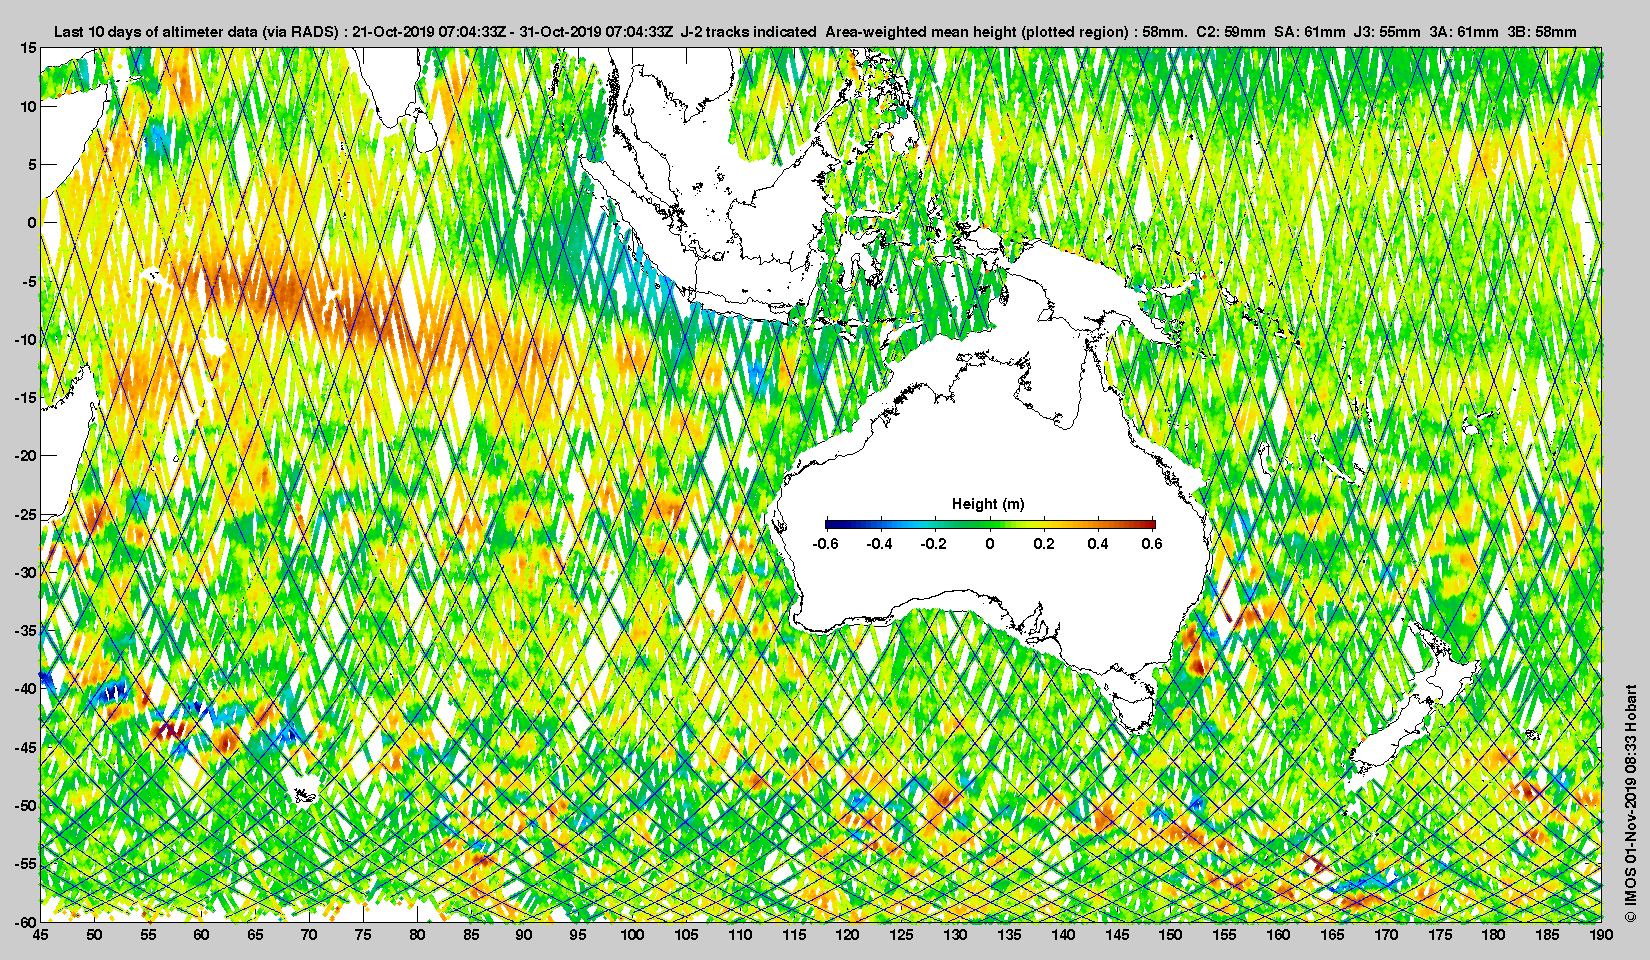Image resolution: width=1650 pixels, height=960 pixels.
Task: Click the "-0.4" colorbar tick label
Action: [879, 544]
